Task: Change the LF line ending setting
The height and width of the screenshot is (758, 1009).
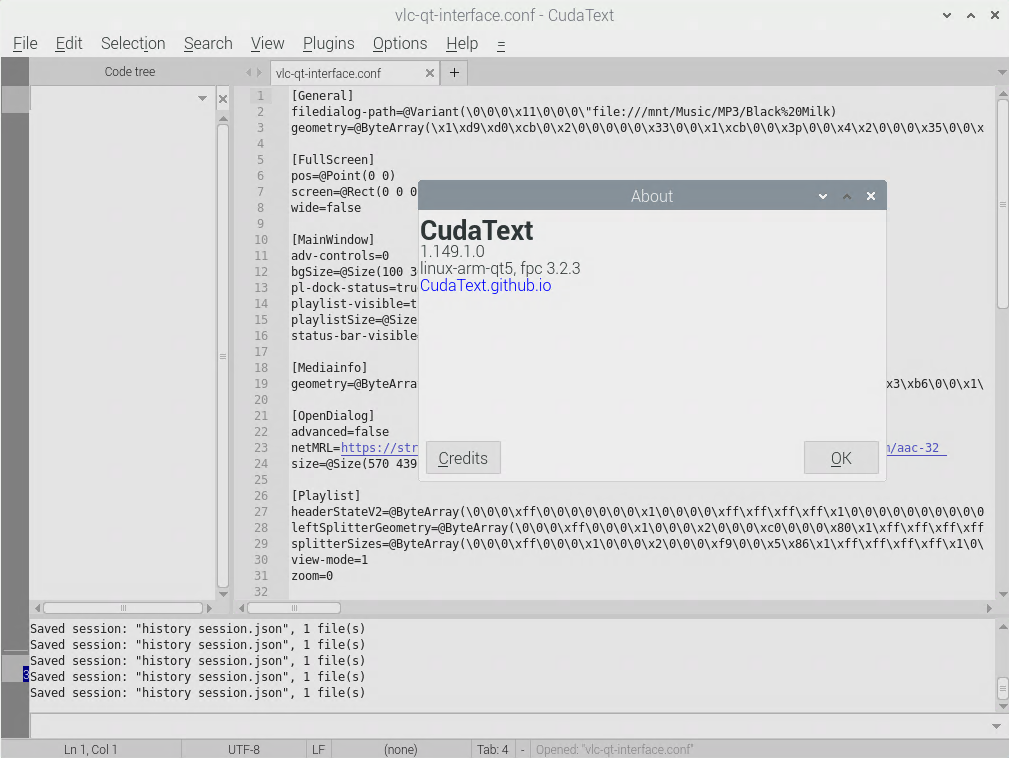Action: 318,749
